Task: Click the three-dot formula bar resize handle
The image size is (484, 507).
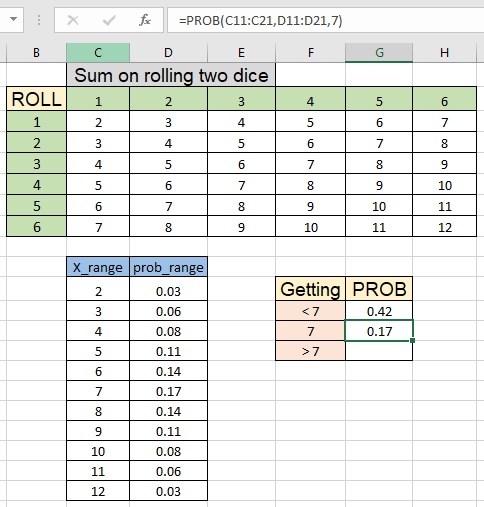Action: pyautogui.click(x=39, y=20)
